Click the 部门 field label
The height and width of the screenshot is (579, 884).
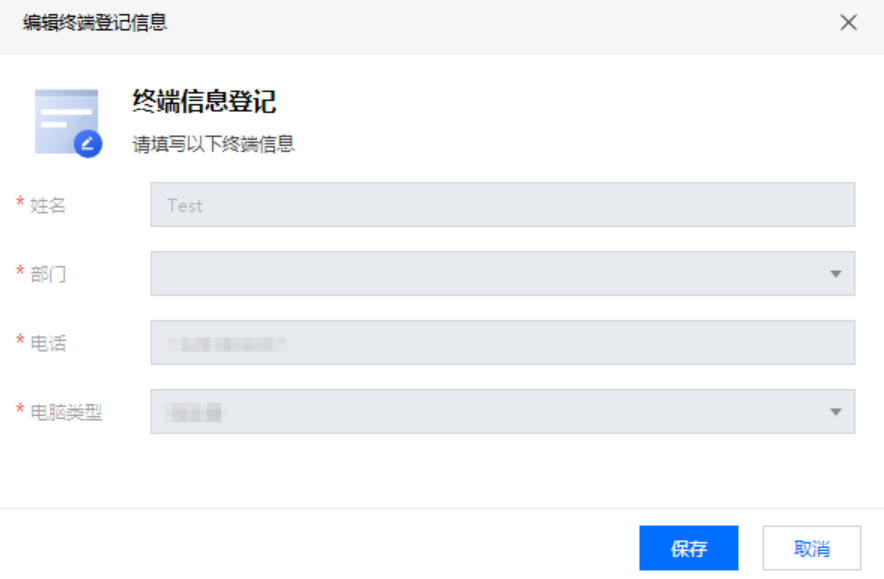click(x=48, y=275)
